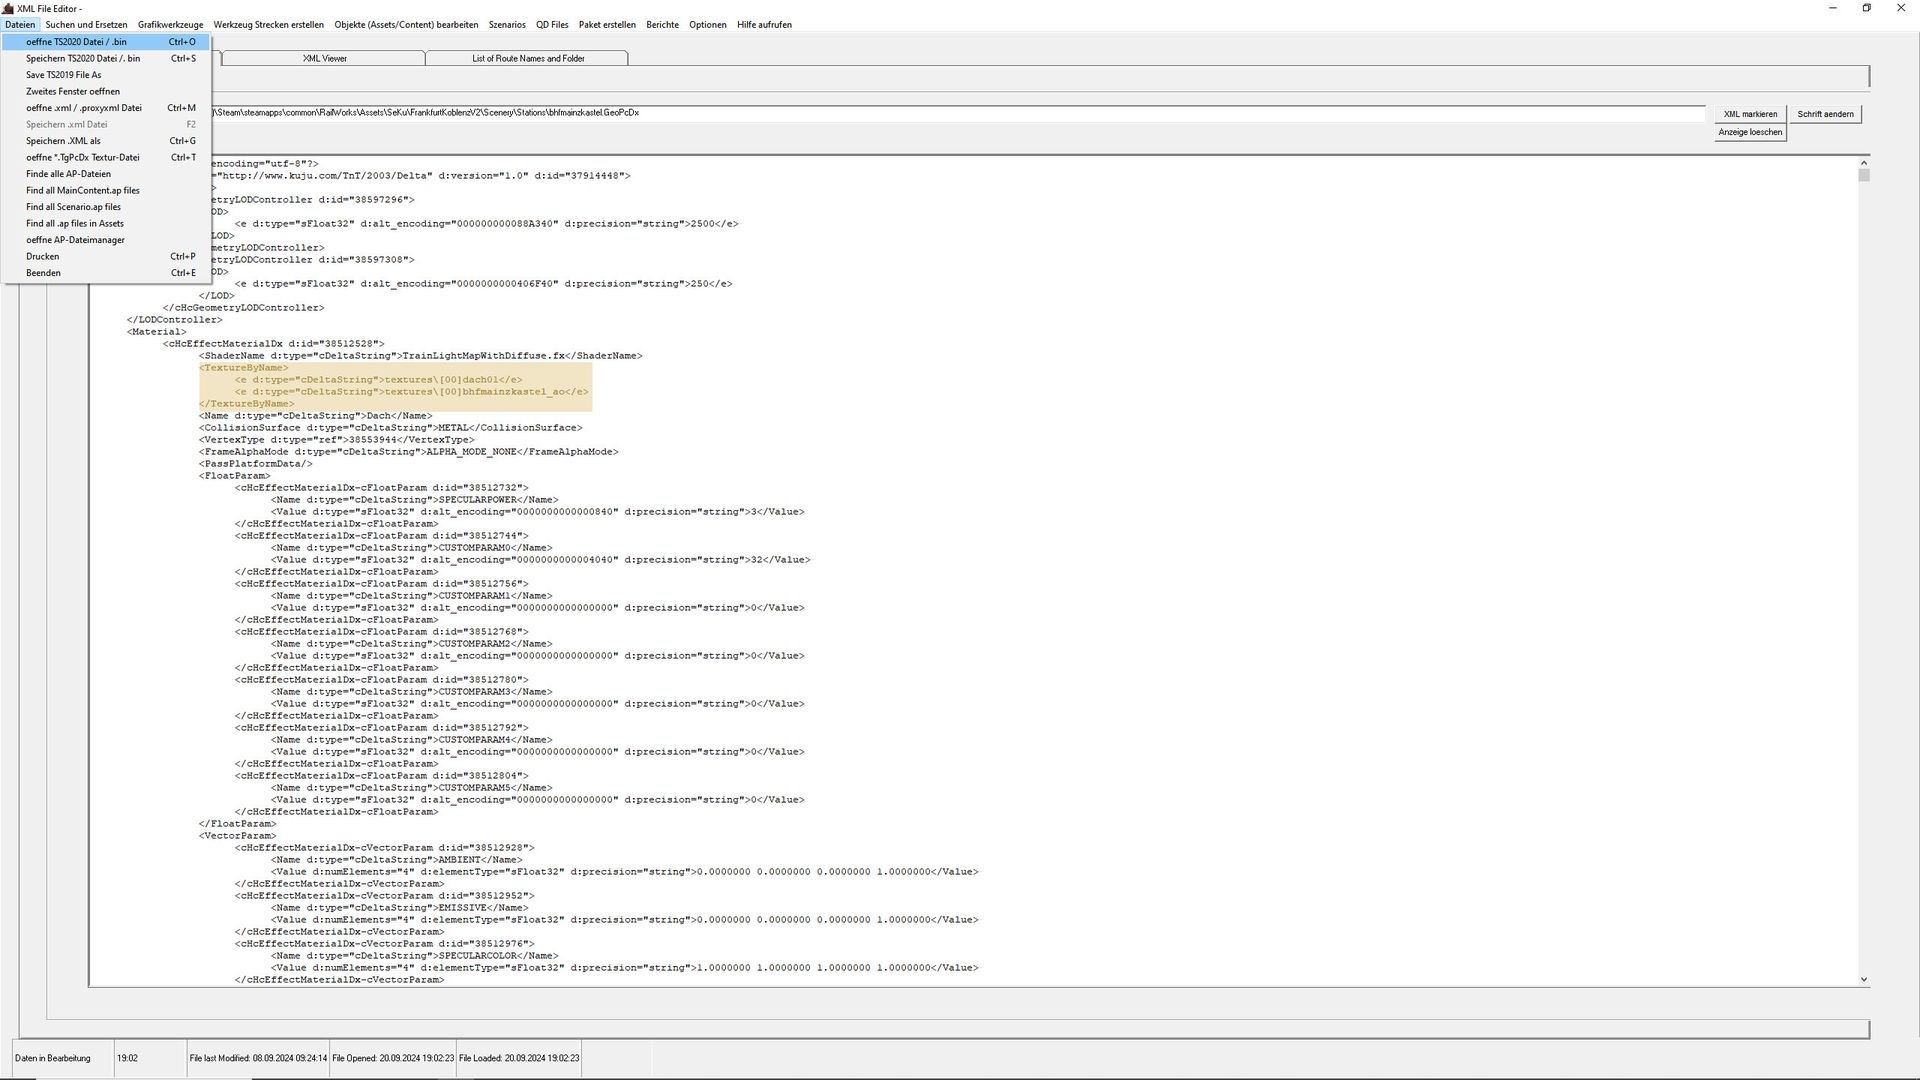
Task: Click 'oeffne .xml / .proxyxml Datei'
Action: (83, 108)
